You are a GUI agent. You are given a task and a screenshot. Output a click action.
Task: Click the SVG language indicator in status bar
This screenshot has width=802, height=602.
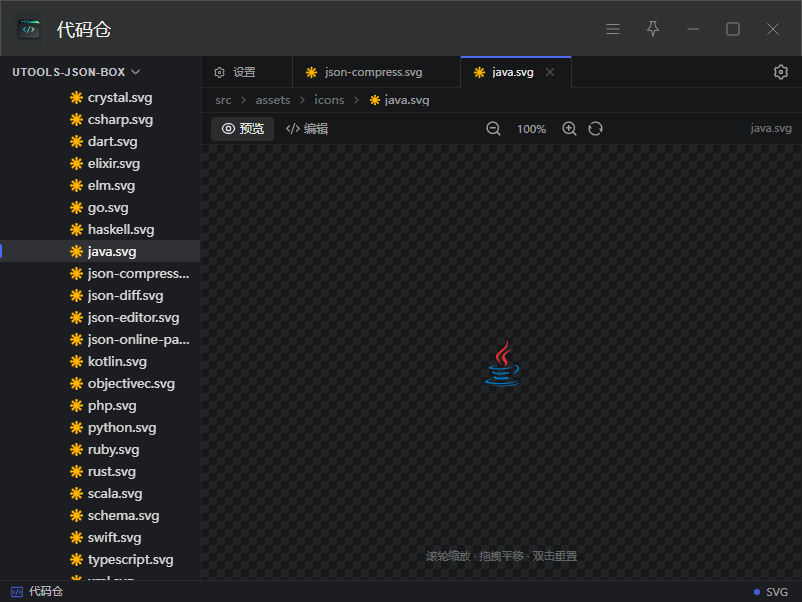coord(776,592)
